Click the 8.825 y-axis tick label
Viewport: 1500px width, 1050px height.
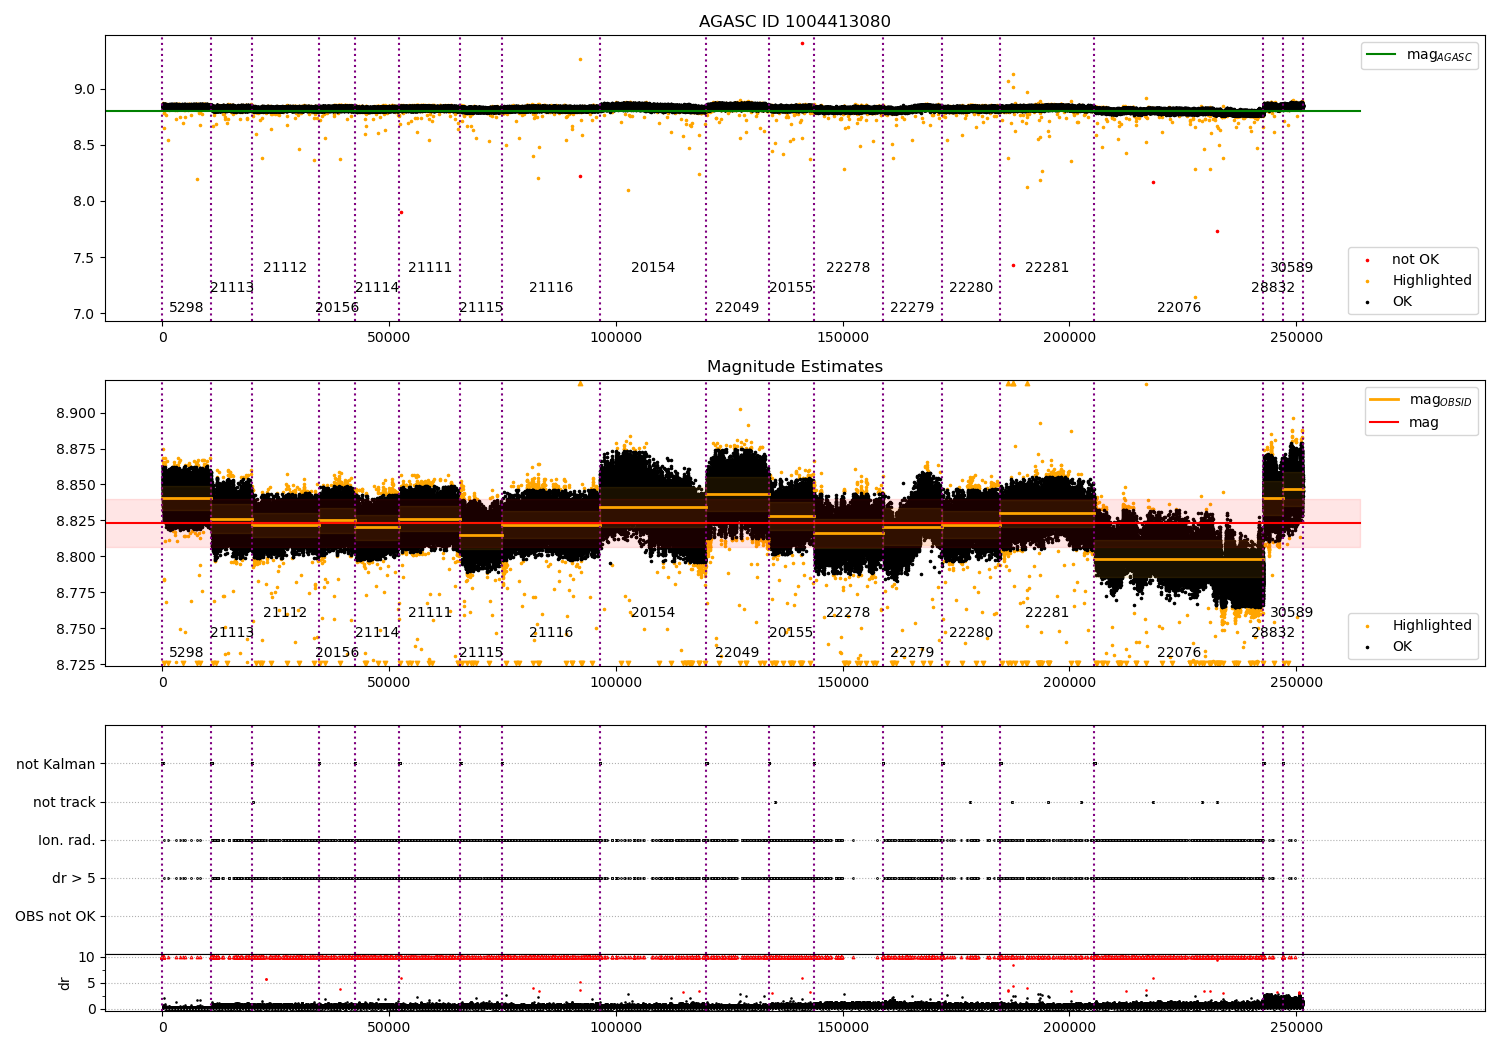(x=75, y=522)
